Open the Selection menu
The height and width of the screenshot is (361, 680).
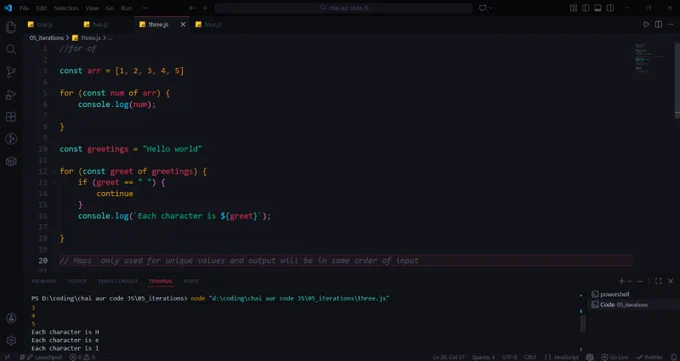click(66, 8)
